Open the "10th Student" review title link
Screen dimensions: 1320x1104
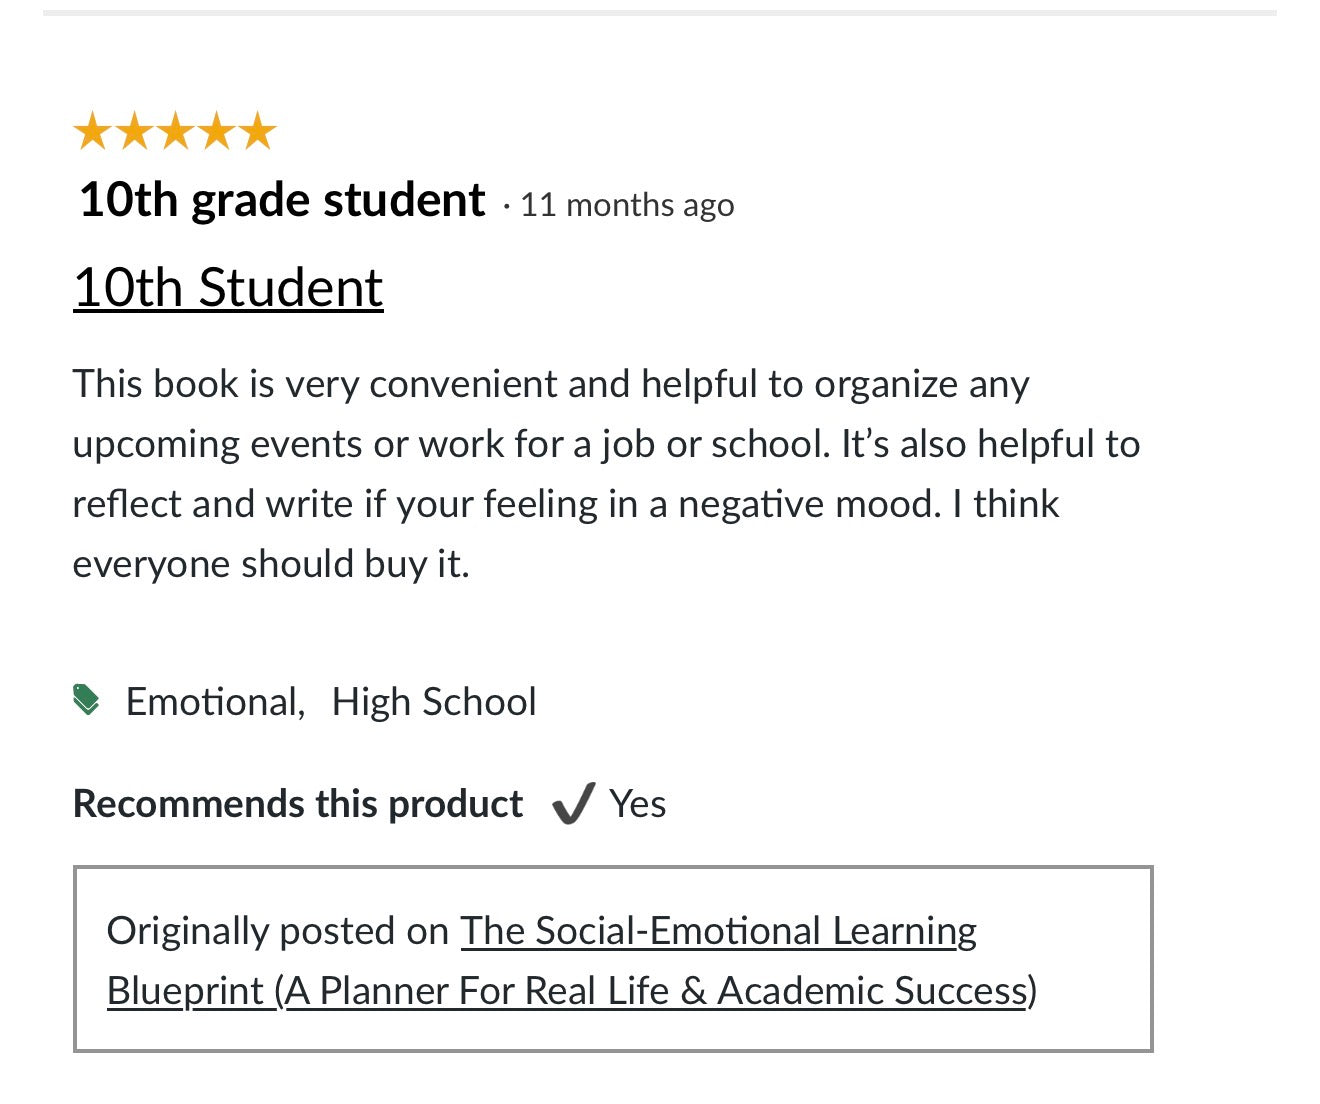[228, 288]
